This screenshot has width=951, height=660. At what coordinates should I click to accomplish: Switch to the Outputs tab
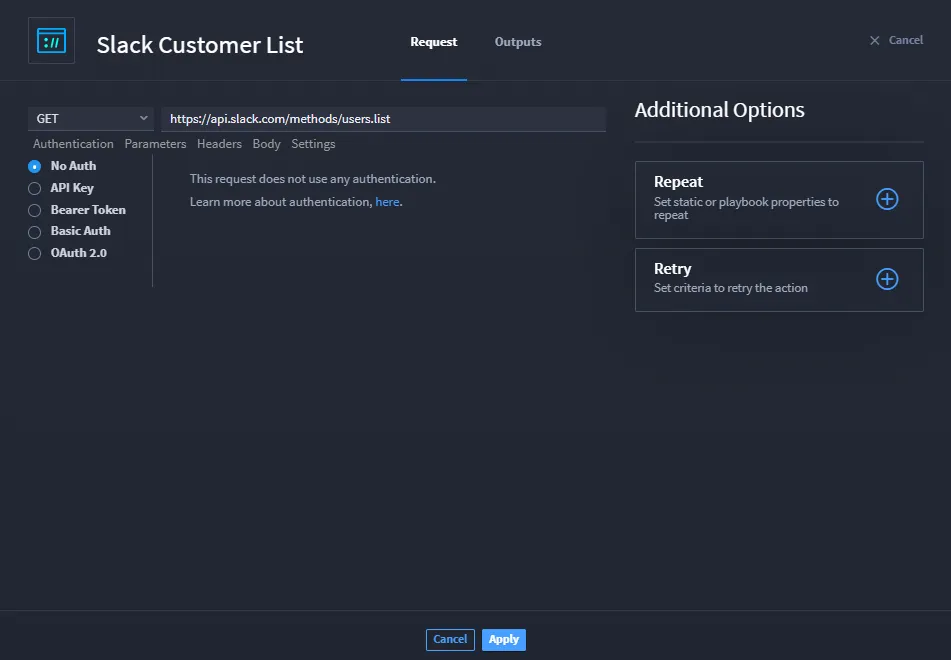coord(518,42)
